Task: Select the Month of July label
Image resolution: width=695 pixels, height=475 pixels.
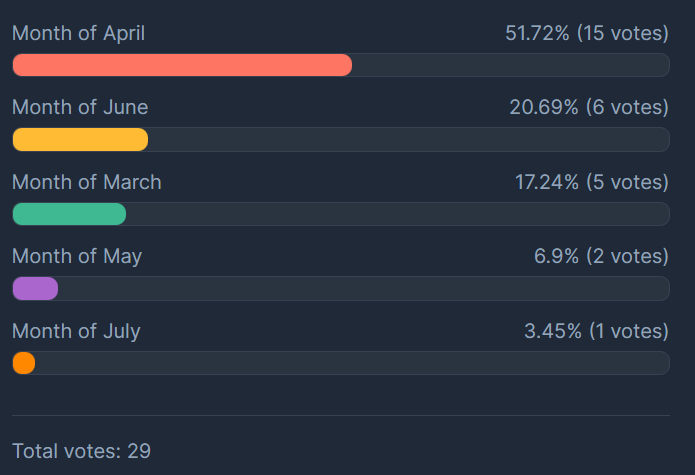Action: coord(76,331)
